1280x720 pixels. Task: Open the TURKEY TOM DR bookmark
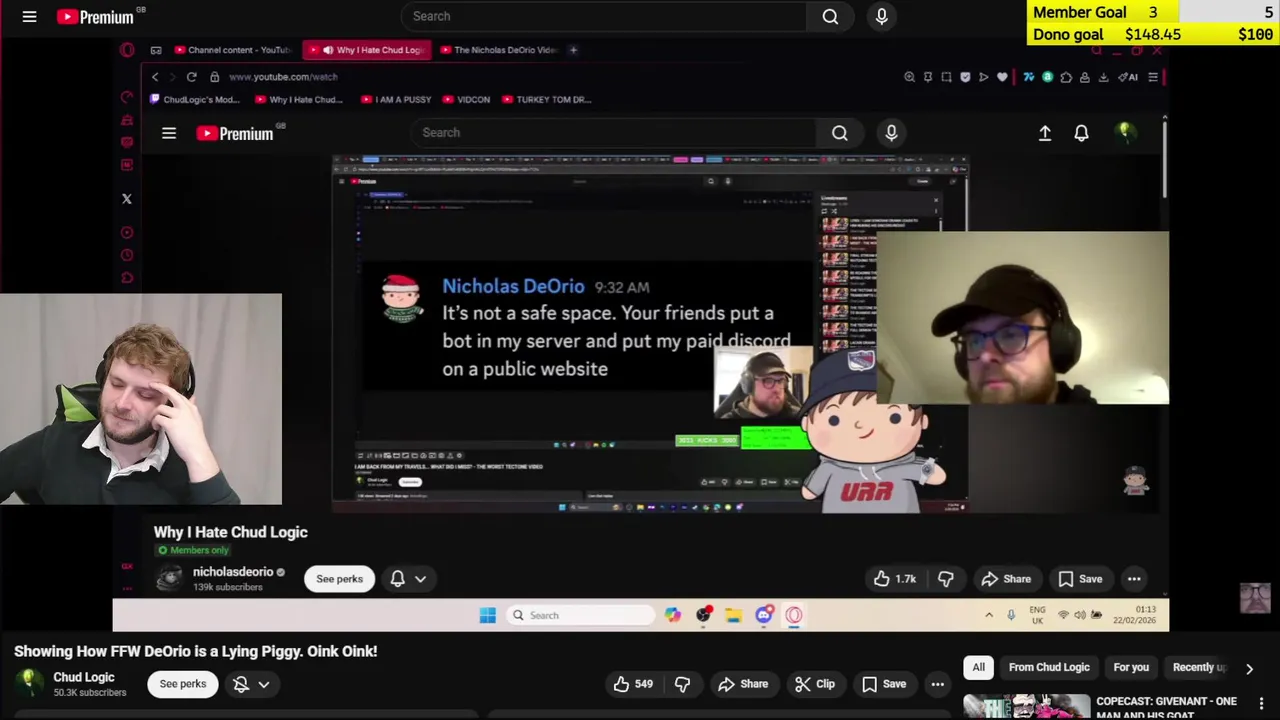pos(547,100)
